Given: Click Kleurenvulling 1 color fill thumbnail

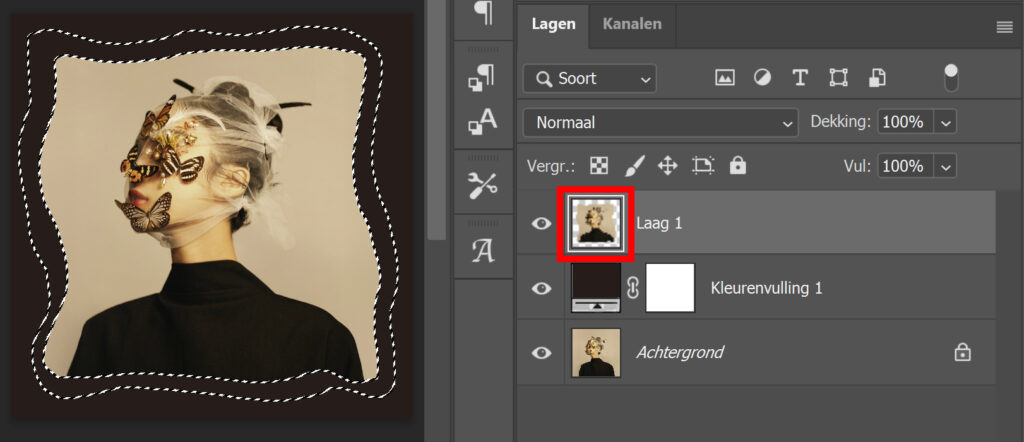Looking at the screenshot, I should (595, 288).
